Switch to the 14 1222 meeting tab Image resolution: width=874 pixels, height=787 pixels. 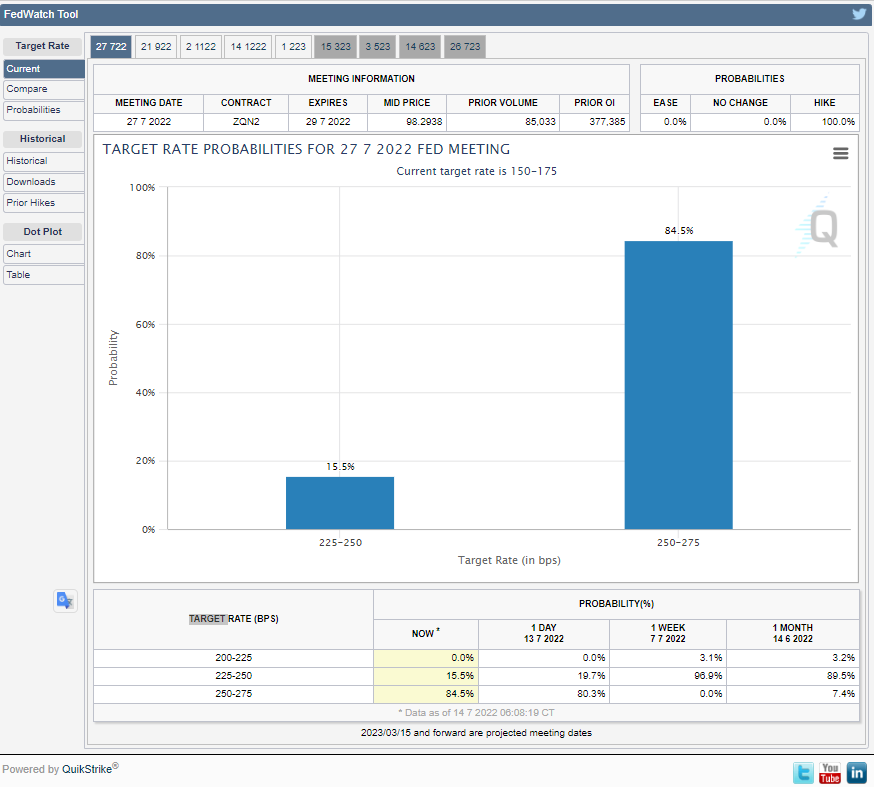248,47
